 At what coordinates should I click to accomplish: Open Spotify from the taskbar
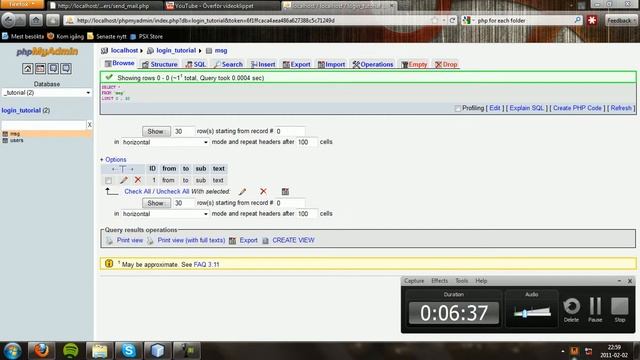coord(71,351)
